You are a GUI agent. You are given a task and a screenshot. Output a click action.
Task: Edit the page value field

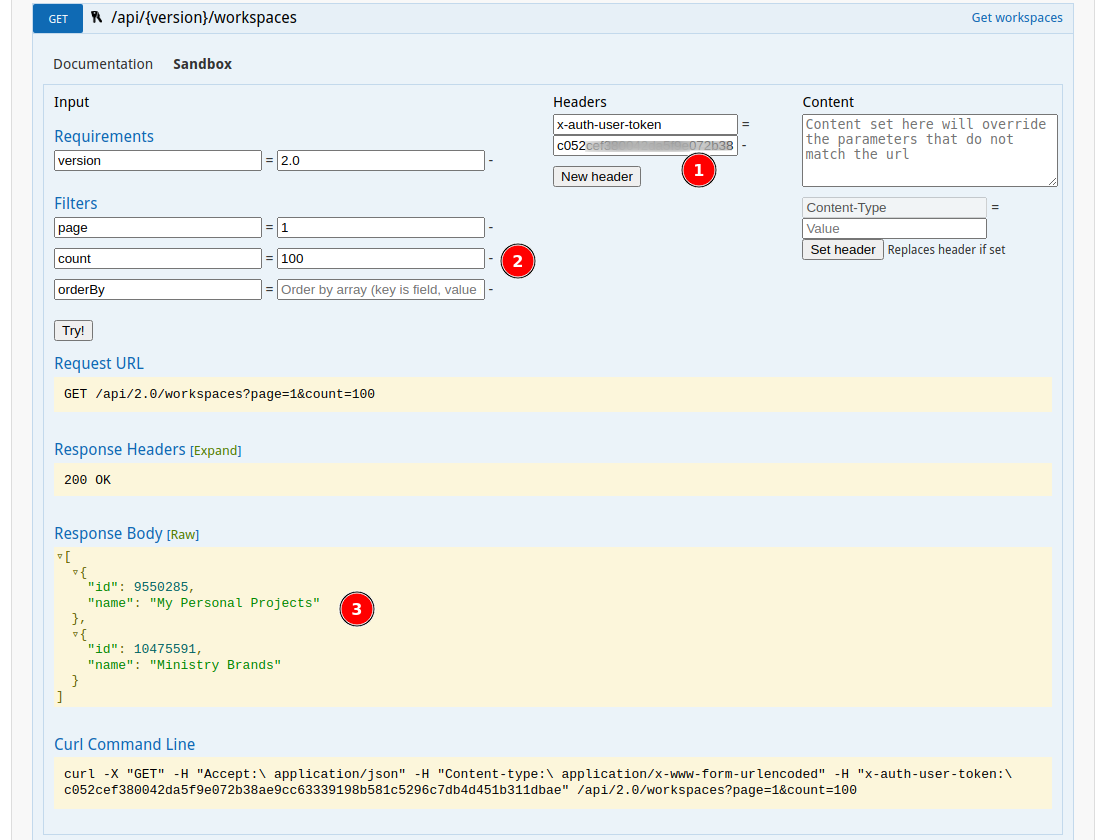(x=381, y=227)
